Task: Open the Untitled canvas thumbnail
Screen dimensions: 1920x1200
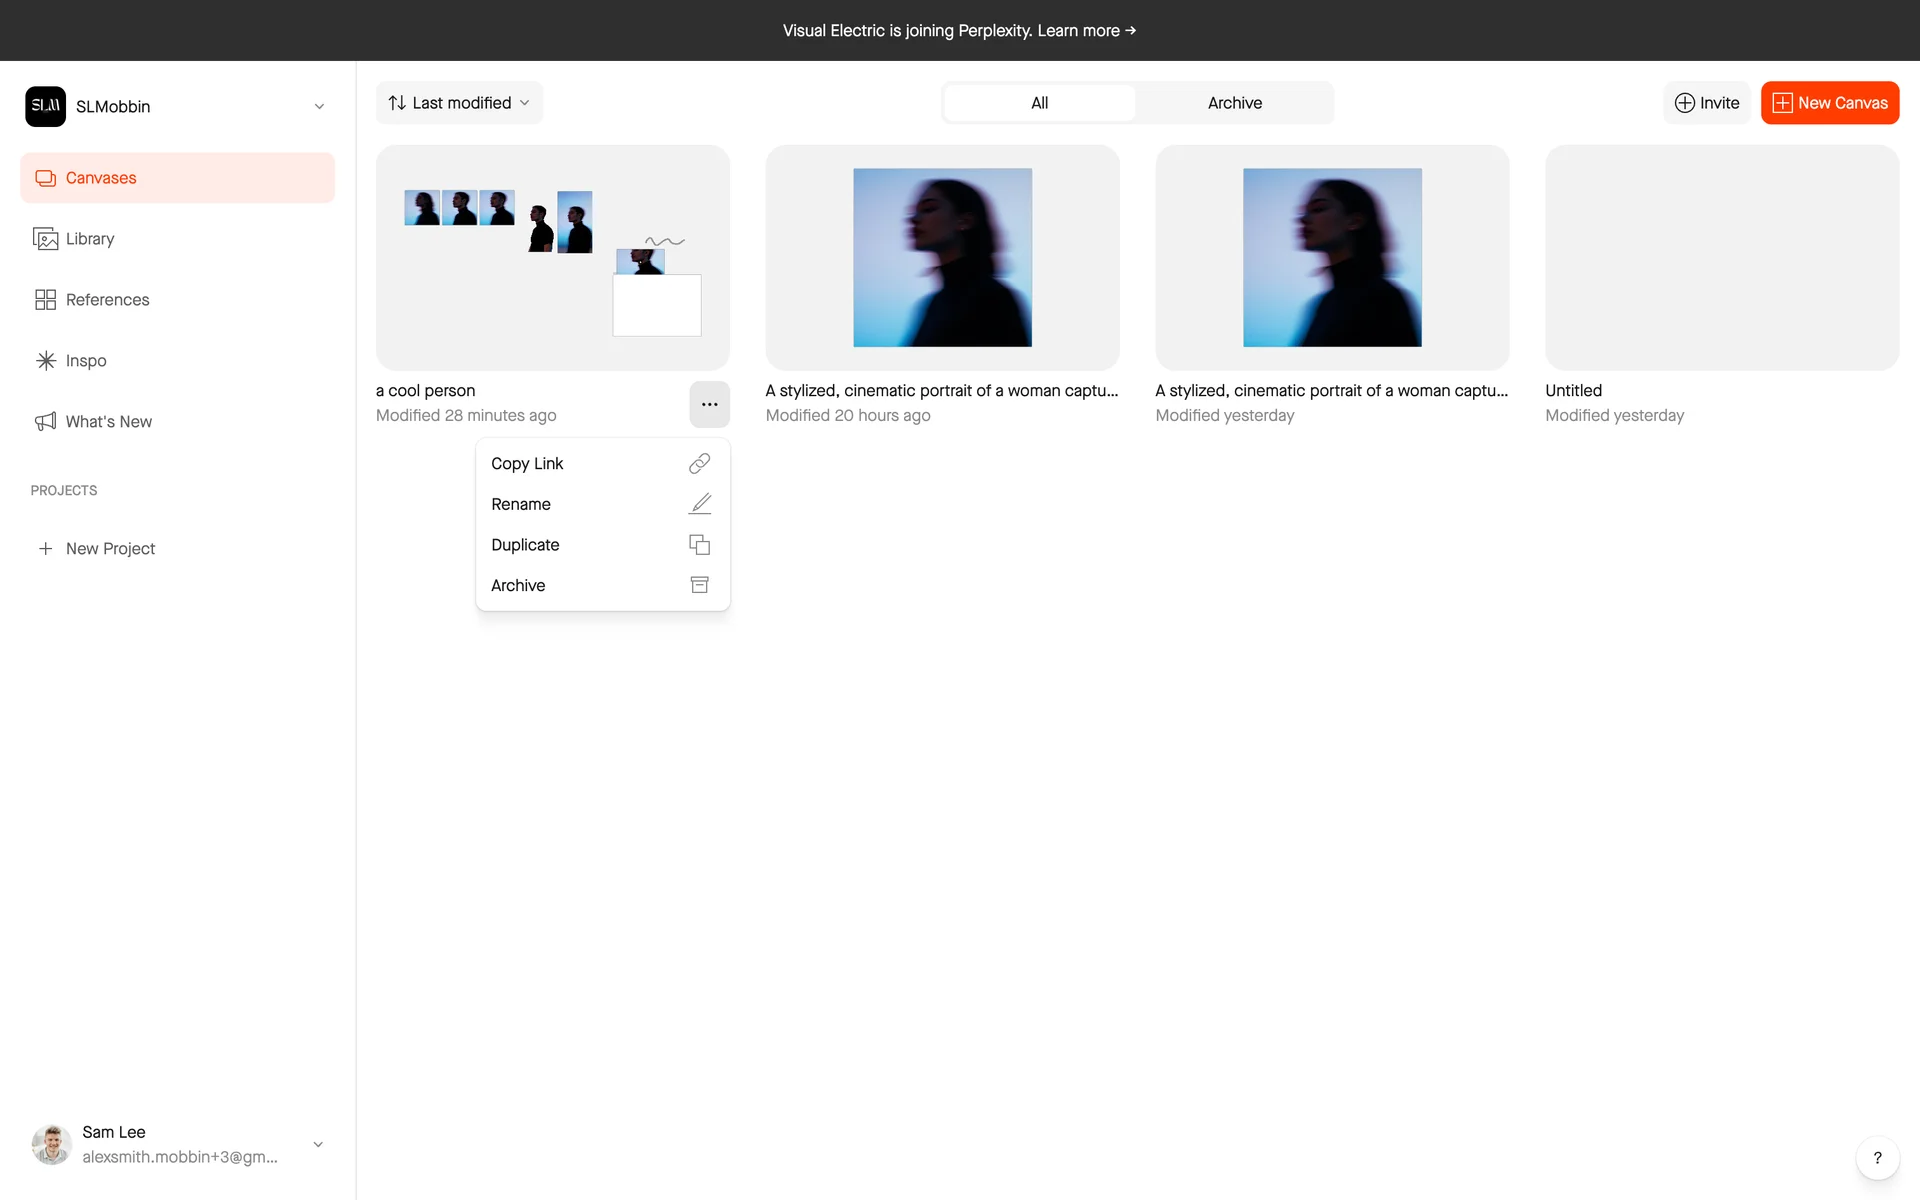Action: (x=1721, y=258)
